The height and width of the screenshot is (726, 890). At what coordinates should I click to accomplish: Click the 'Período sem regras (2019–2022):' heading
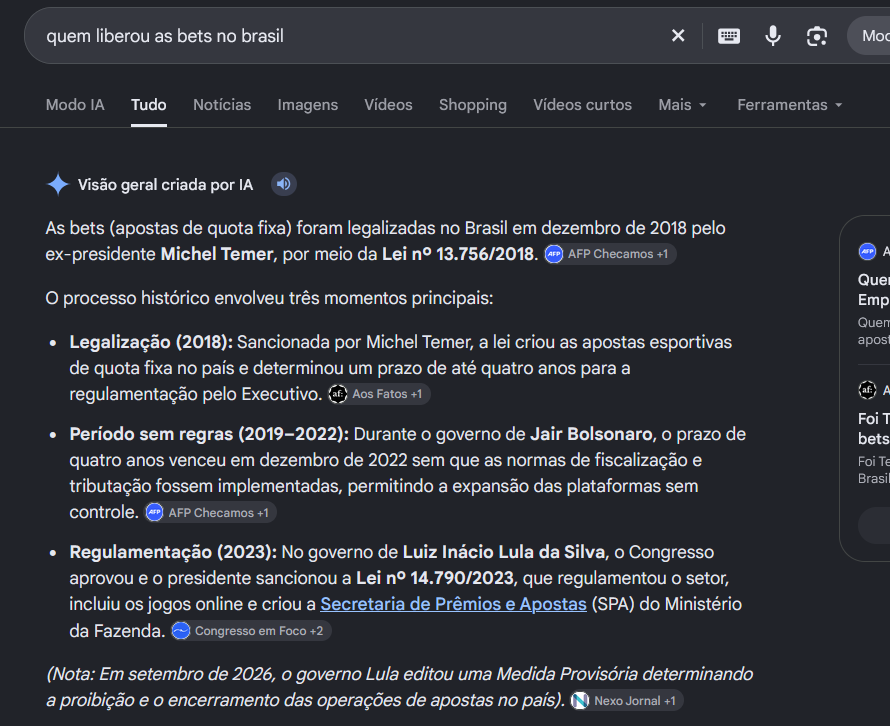(x=209, y=434)
